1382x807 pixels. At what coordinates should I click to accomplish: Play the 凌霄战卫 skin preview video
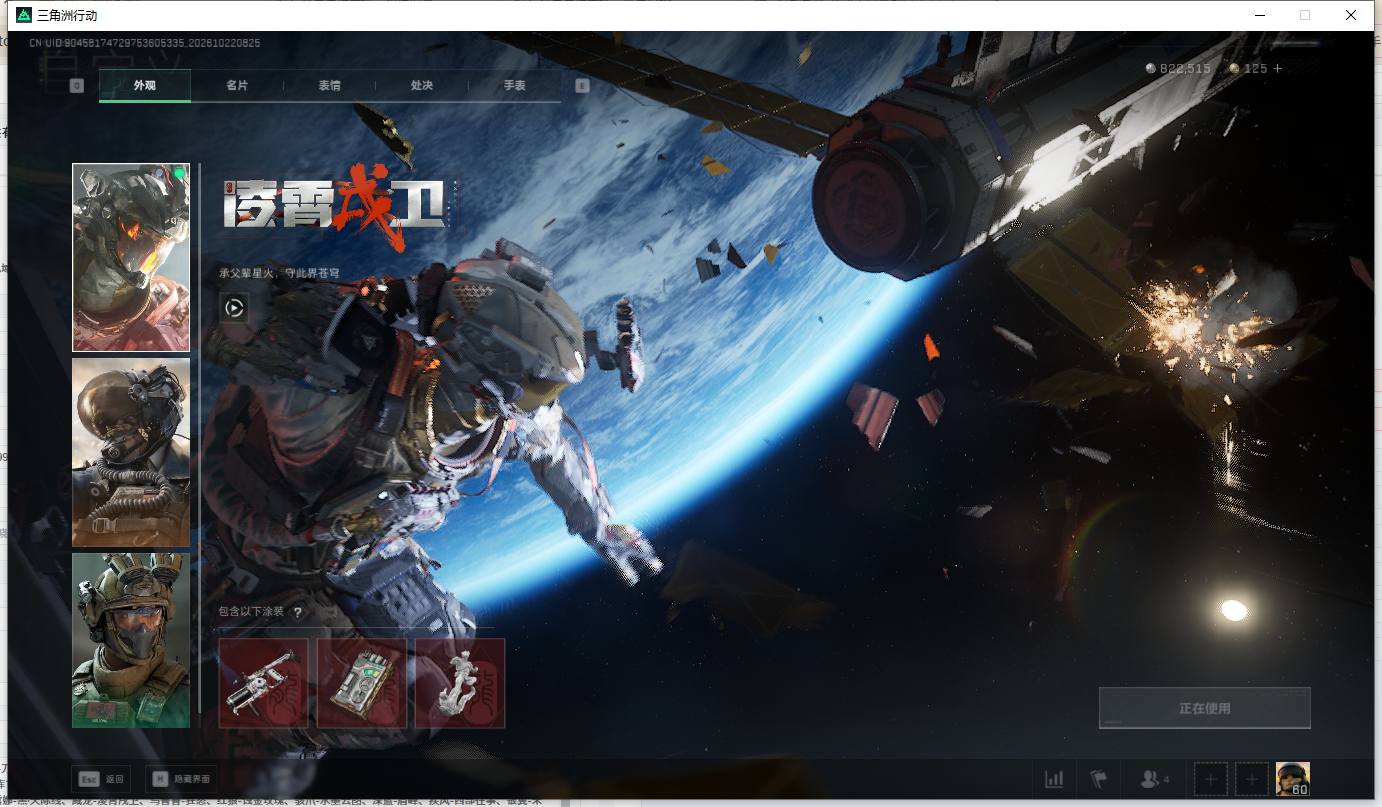234,308
